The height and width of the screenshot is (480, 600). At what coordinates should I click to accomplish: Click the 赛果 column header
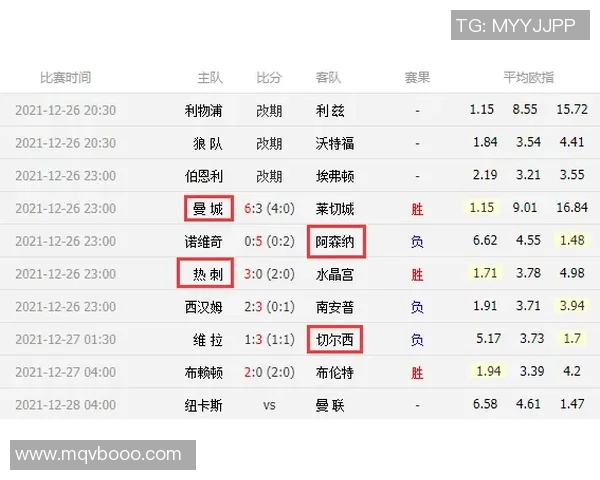417,77
